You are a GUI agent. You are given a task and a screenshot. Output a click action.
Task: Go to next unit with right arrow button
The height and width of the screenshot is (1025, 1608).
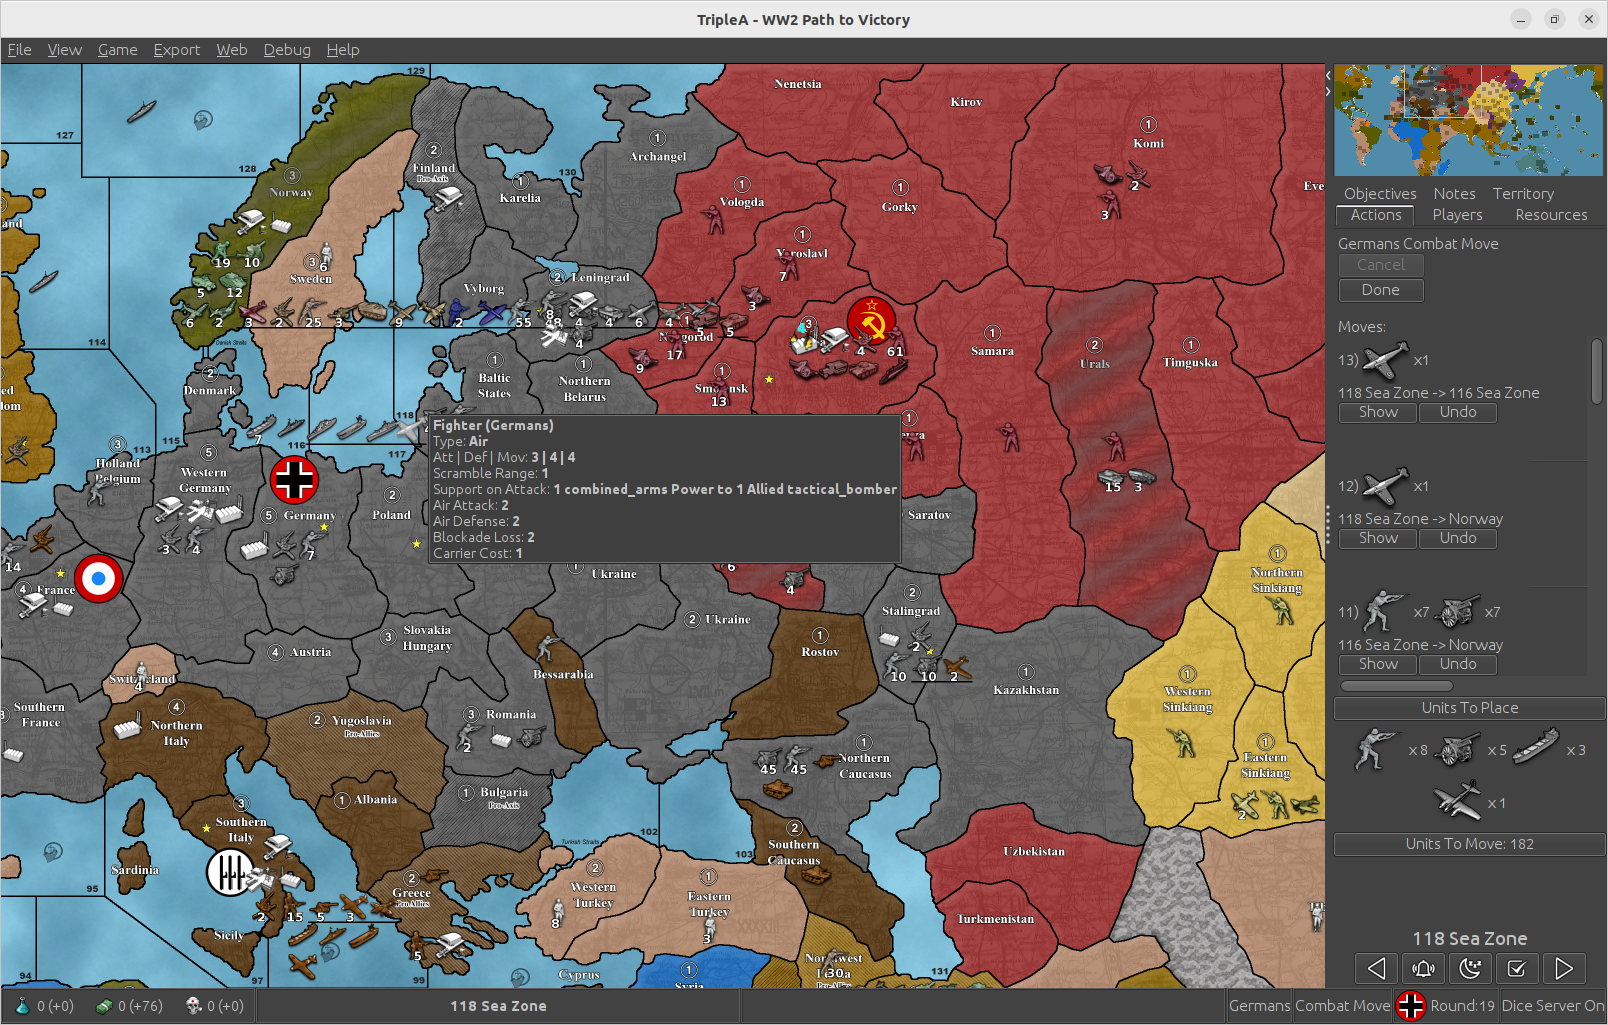[1564, 968]
